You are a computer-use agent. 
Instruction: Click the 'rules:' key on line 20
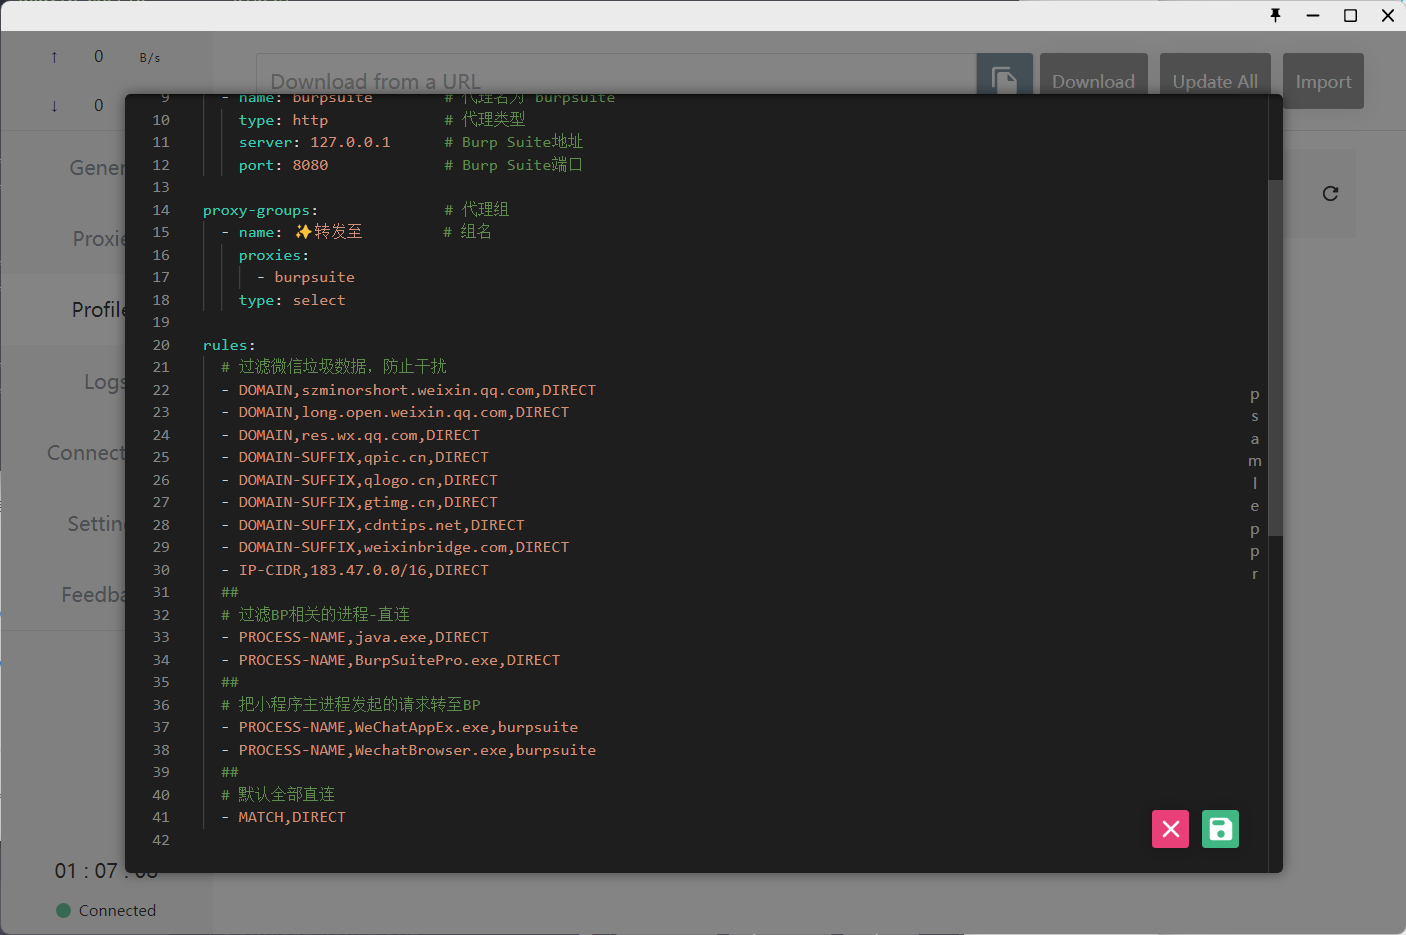click(x=229, y=345)
